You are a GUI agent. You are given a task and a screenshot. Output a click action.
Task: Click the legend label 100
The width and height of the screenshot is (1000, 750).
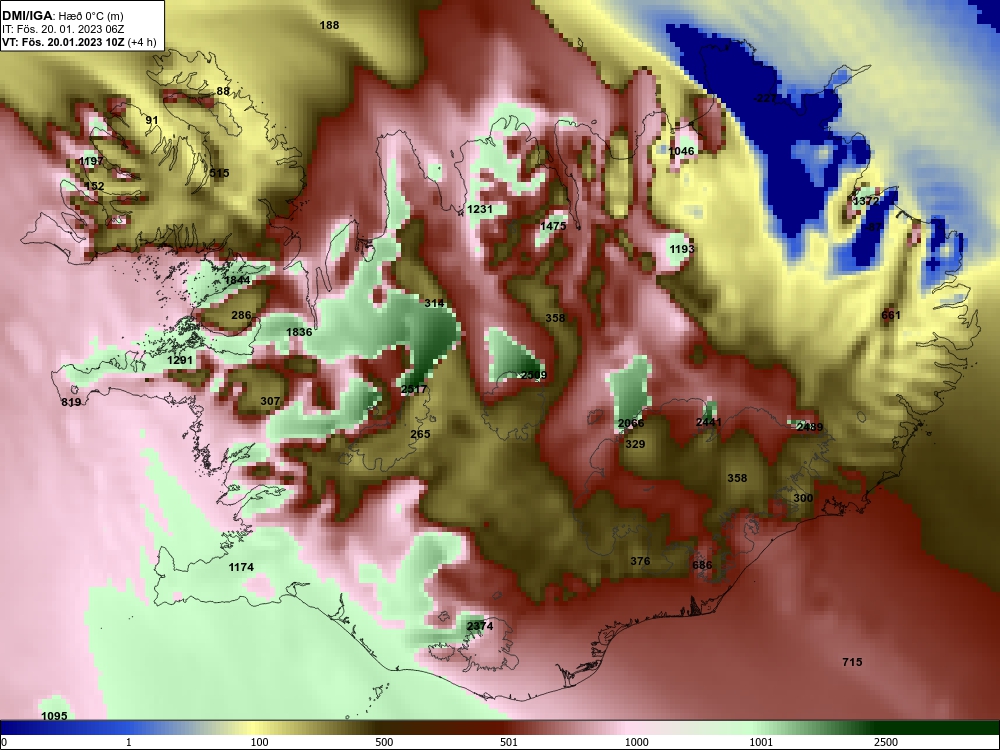point(260,742)
